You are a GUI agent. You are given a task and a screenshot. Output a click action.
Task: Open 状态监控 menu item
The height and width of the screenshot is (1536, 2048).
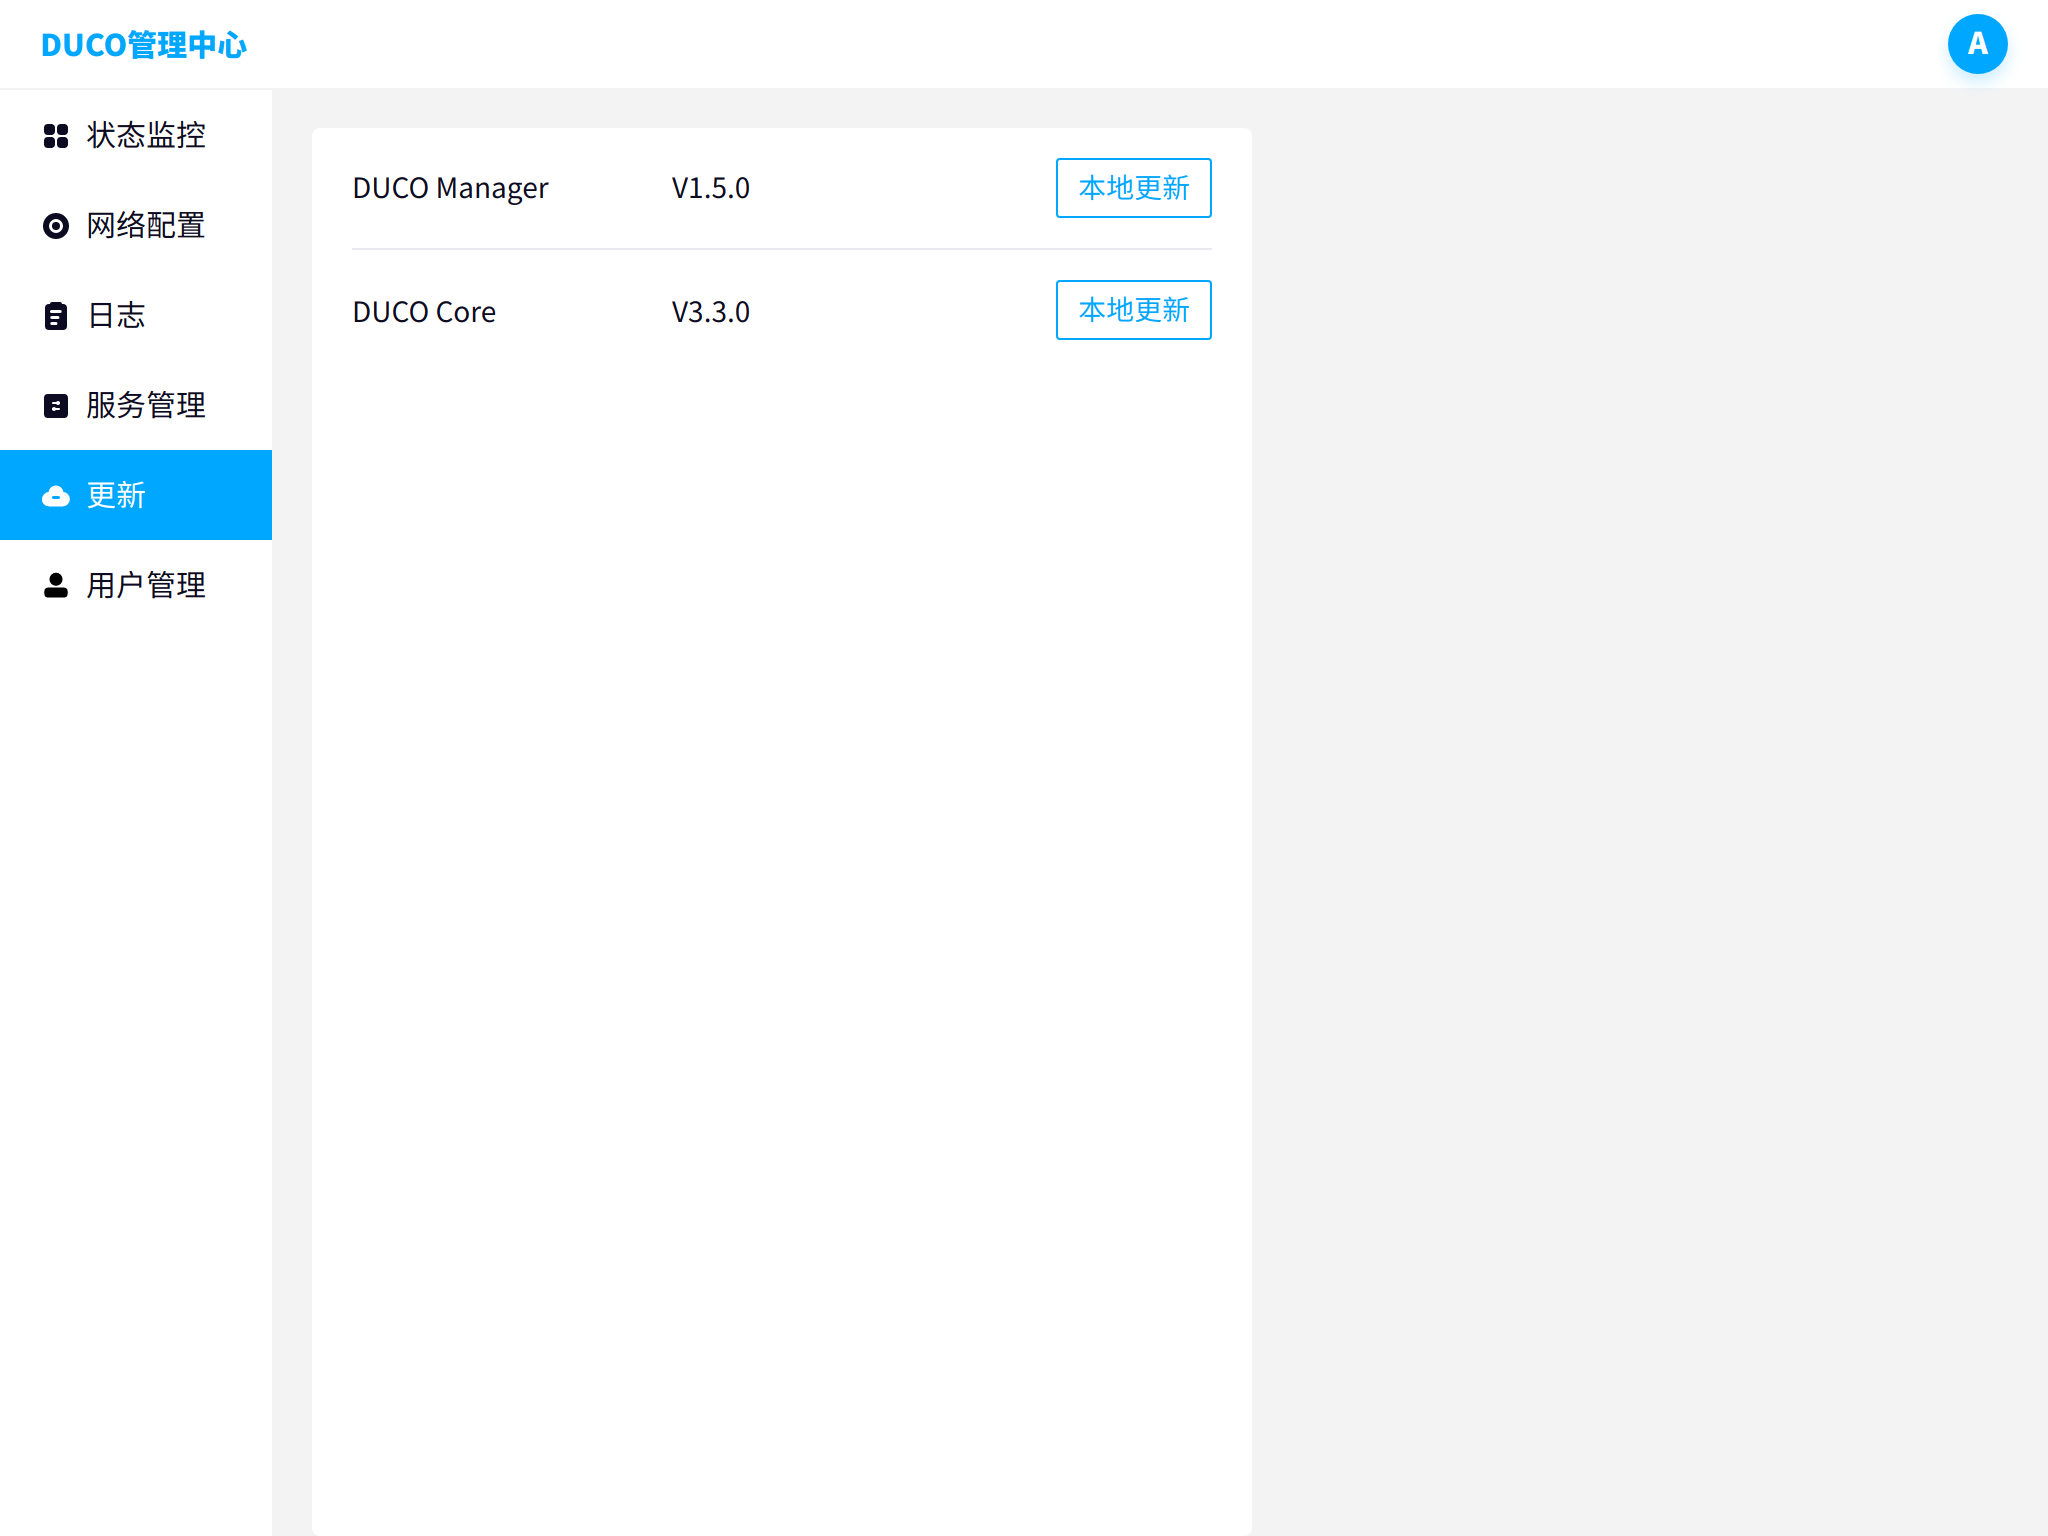pos(146,135)
